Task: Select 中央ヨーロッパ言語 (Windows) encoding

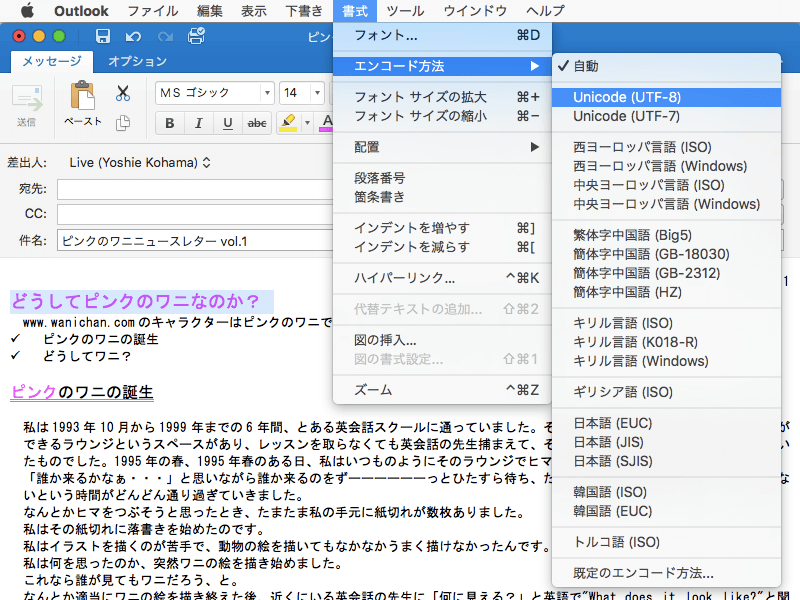Action: (x=666, y=204)
